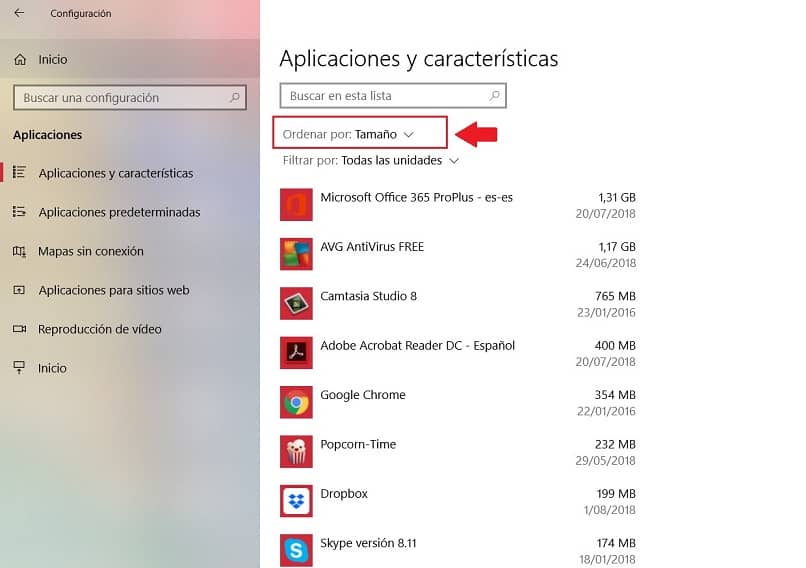806x568 pixels.
Task: Open the Filtrar por: Todas las unidades dropdown
Action: click(x=371, y=160)
